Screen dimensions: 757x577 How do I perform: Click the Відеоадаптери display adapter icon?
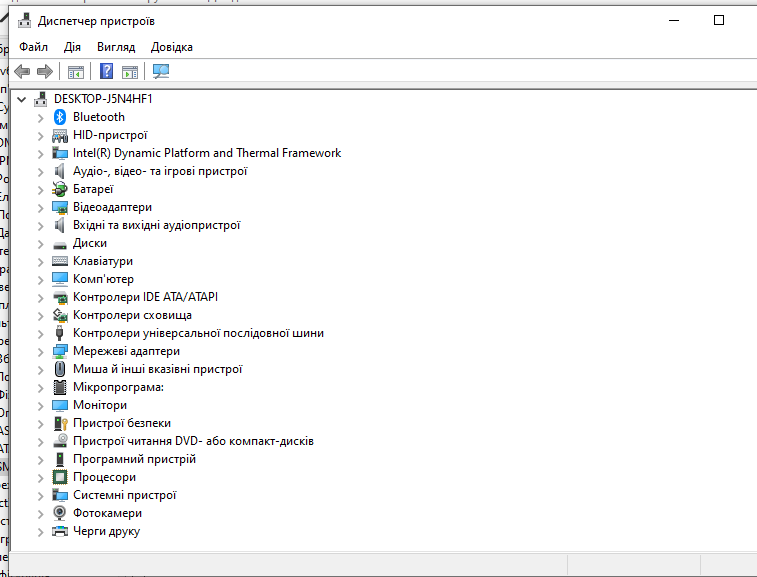point(60,208)
